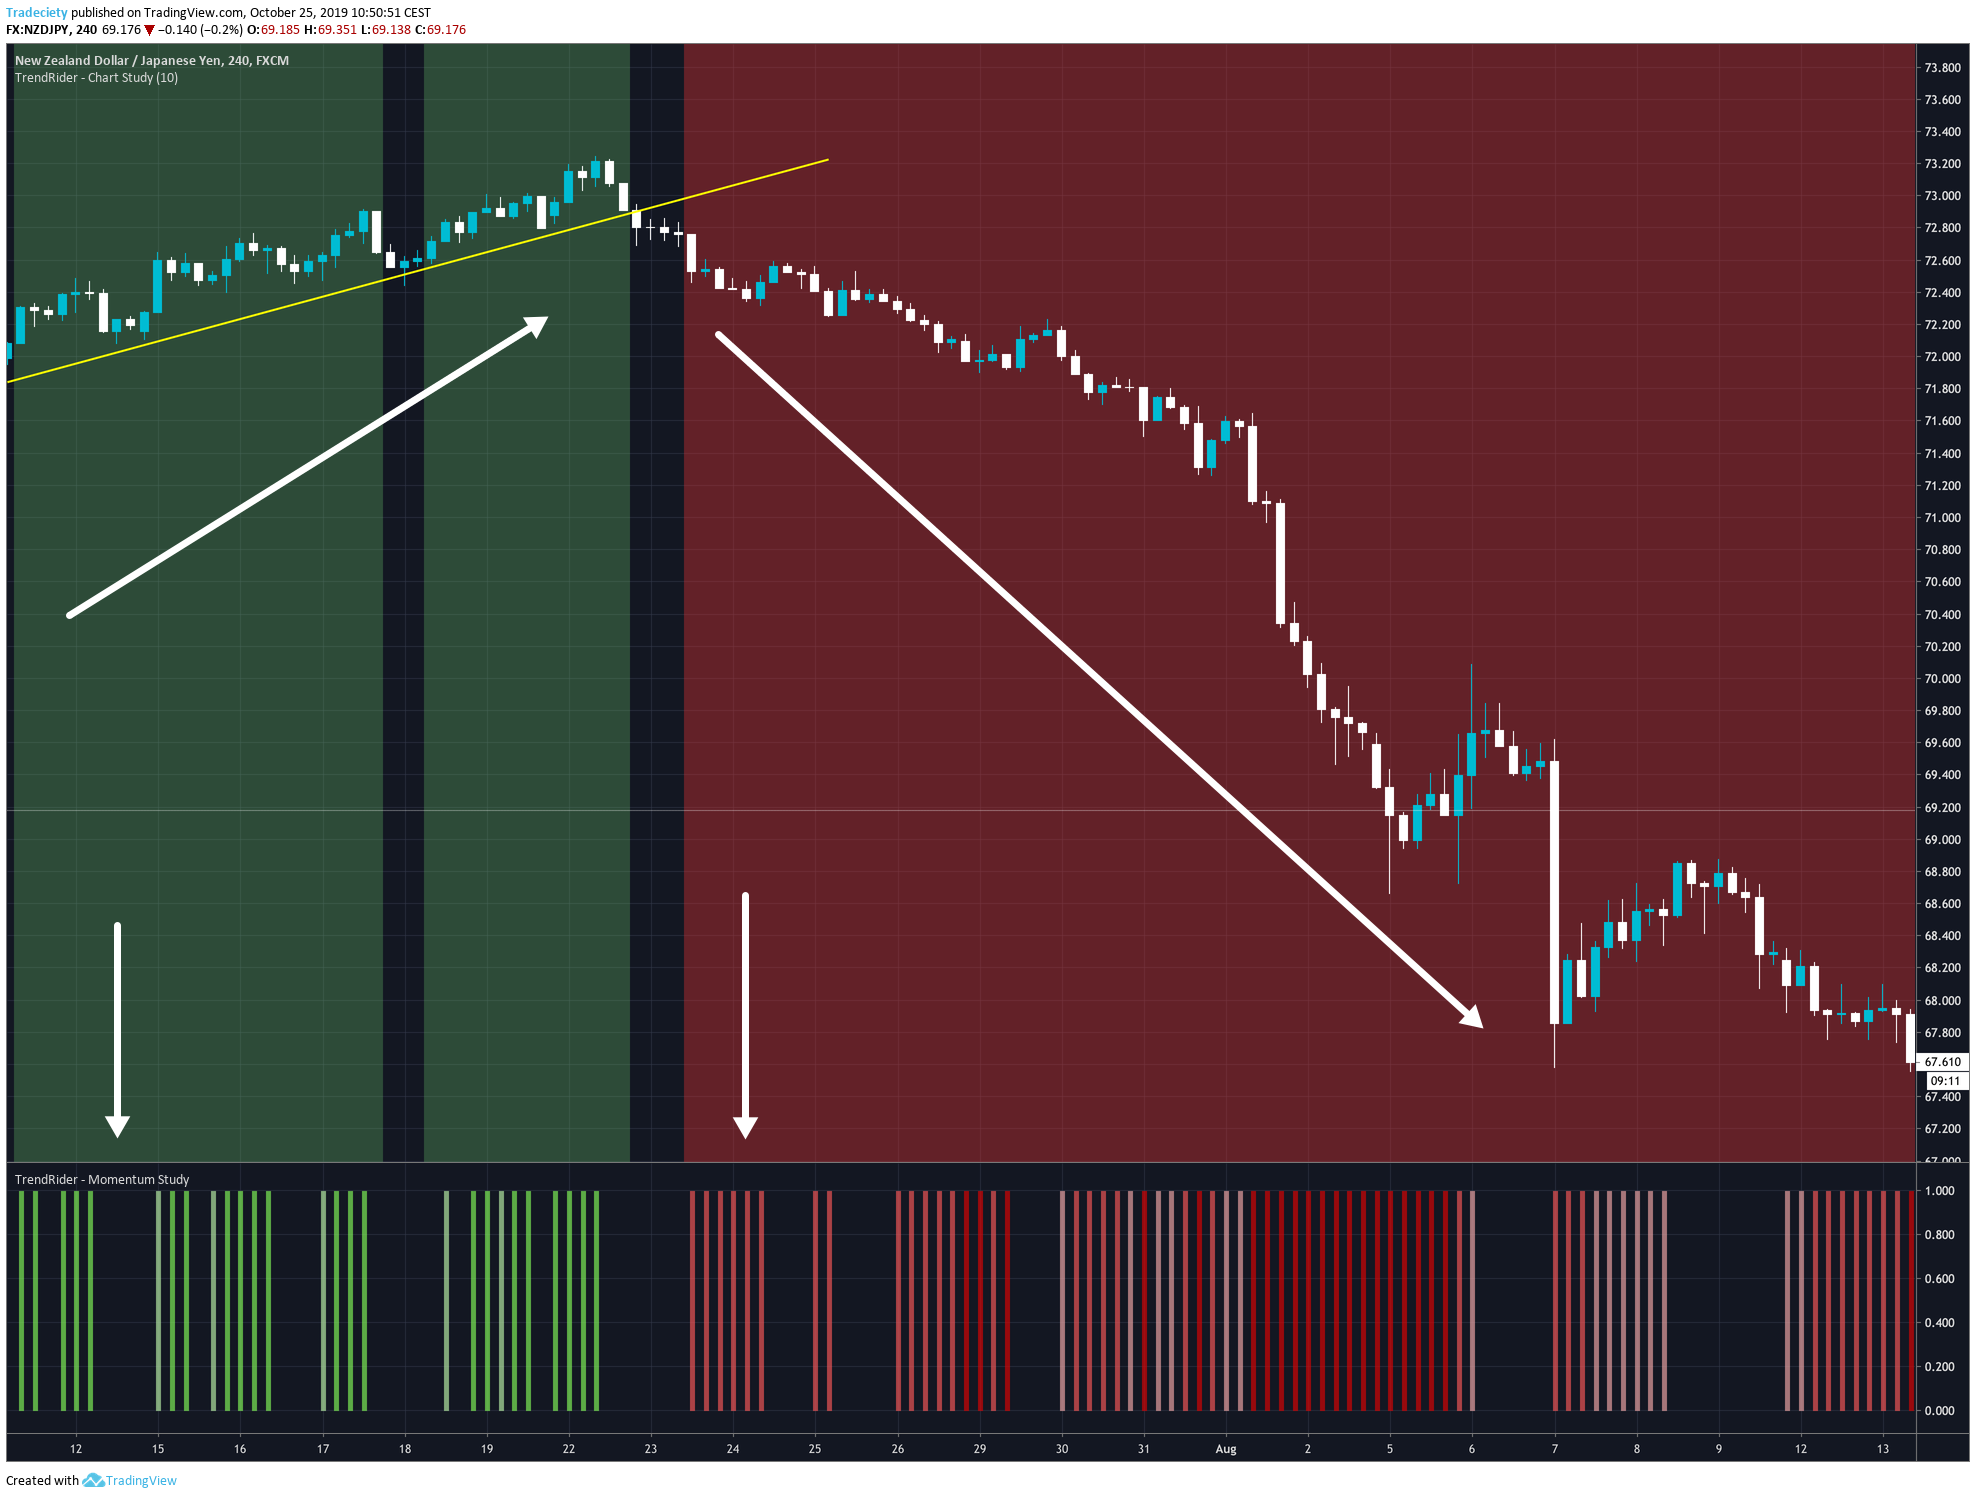Click the 73.800 value on the price scale
Screen dimensions: 1976x1498
pyautogui.click(x=1944, y=69)
